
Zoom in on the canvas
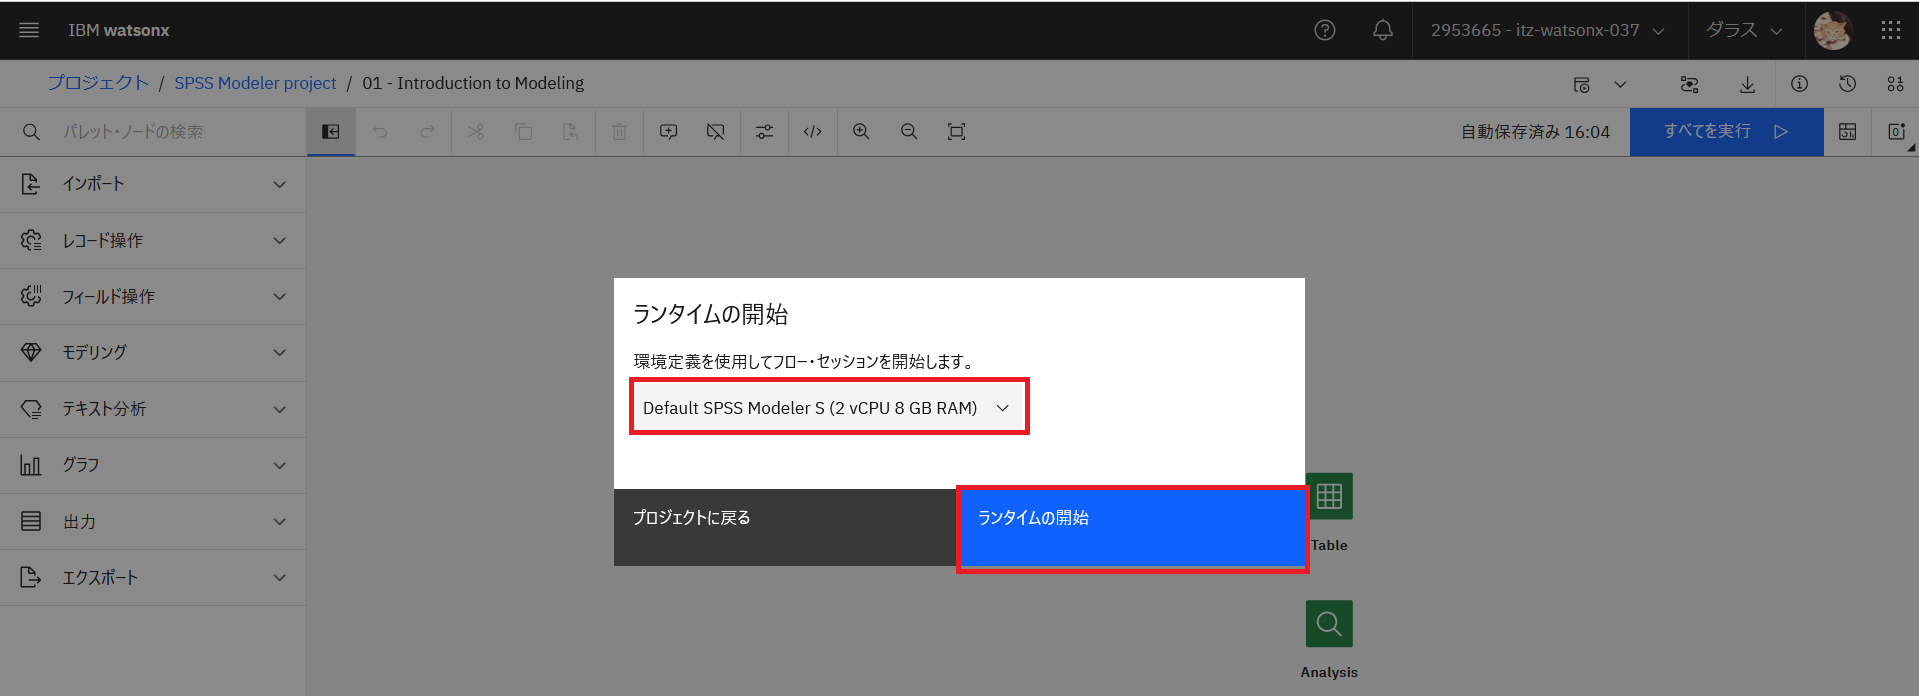click(861, 132)
